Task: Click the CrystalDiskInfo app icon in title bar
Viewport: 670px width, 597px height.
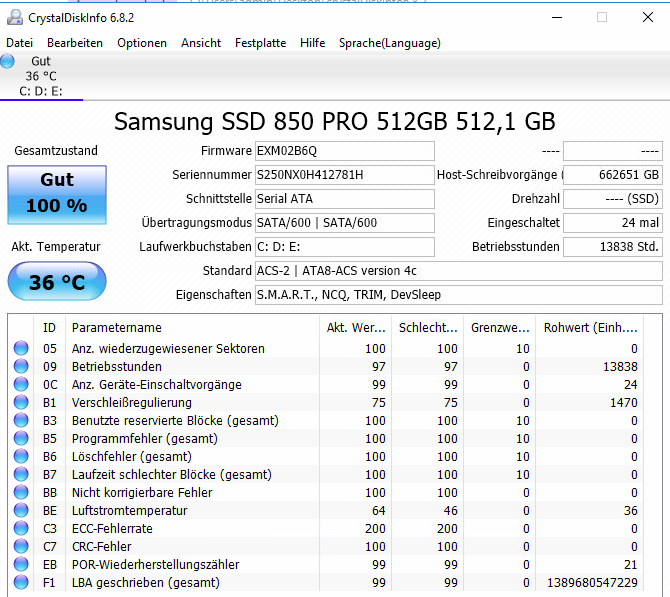Action: 15,18
